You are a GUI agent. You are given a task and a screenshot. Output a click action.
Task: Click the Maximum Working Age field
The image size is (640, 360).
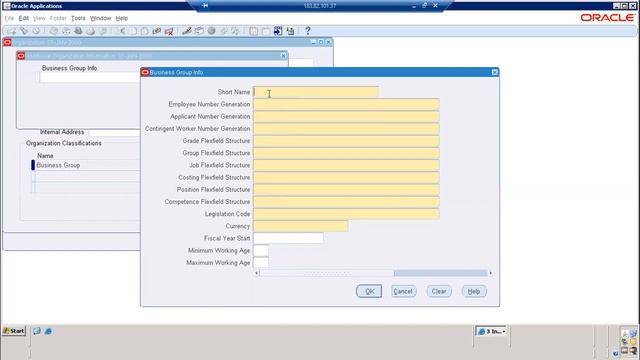pyautogui.click(x=261, y=262)
